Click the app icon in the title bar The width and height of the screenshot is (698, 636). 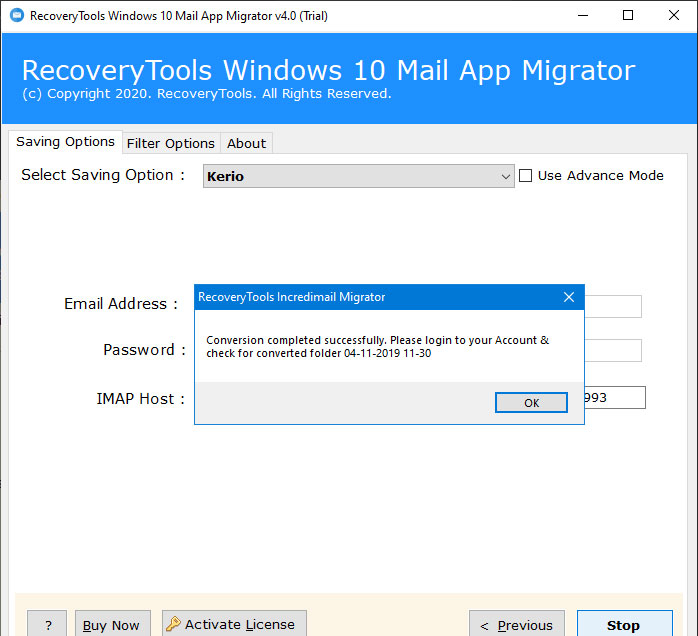[x=16, y=16]
